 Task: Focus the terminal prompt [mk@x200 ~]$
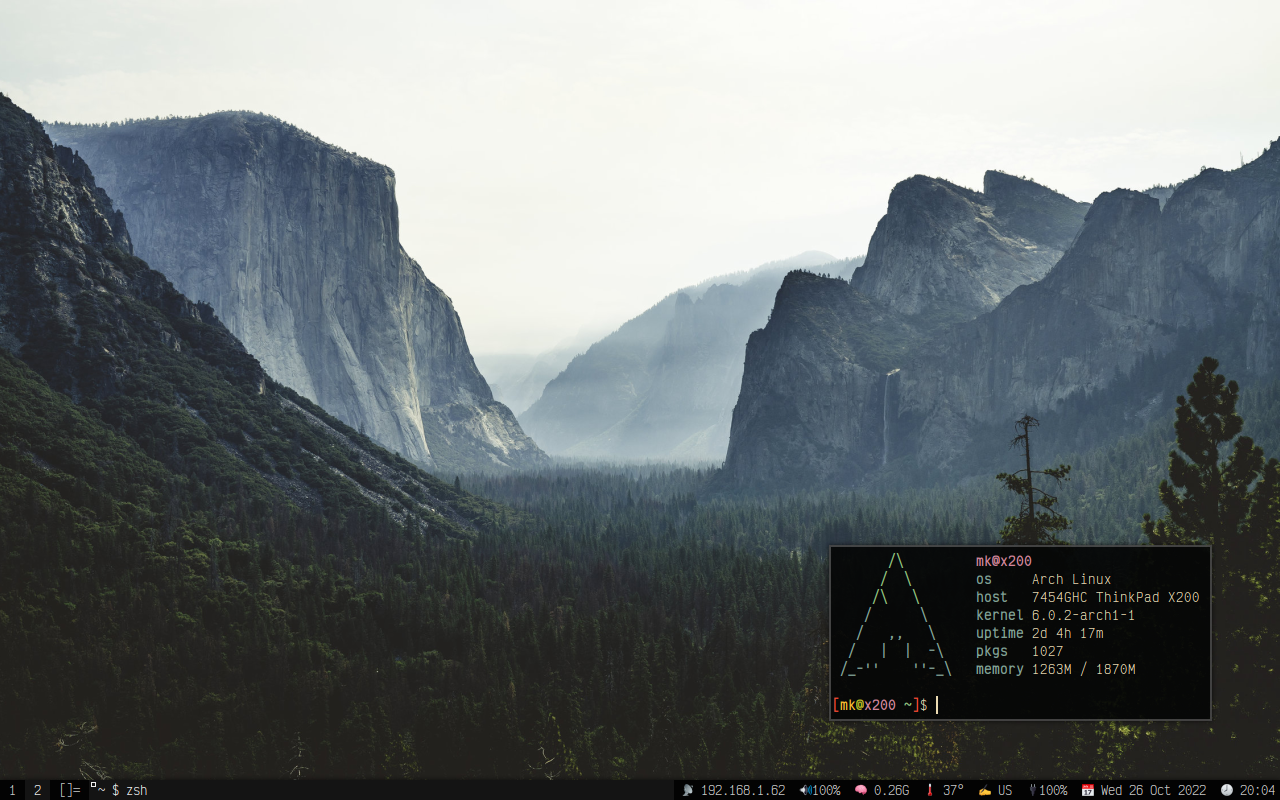point(880,705)
